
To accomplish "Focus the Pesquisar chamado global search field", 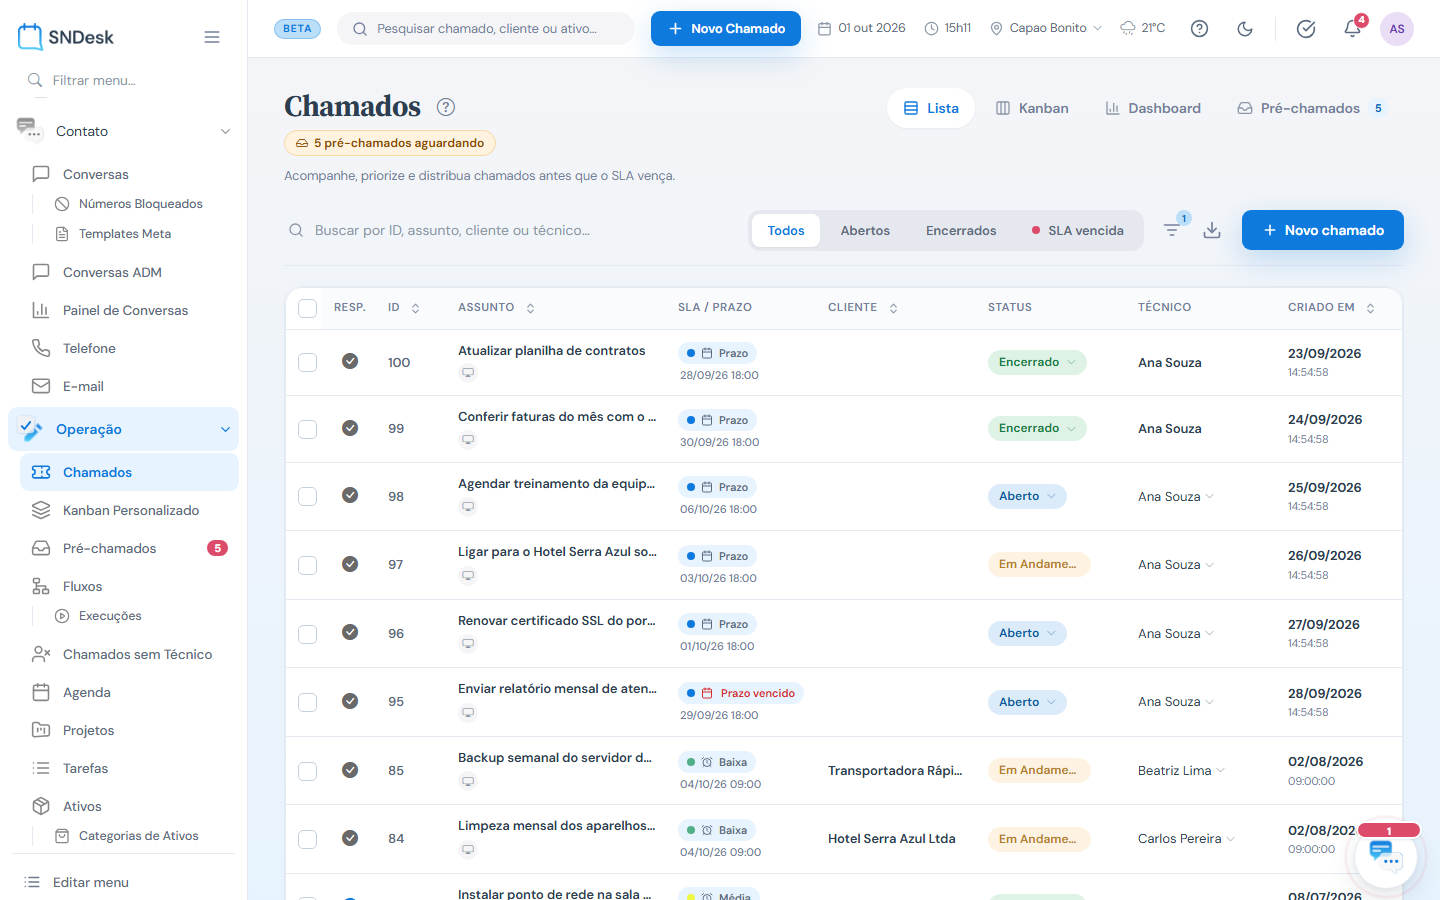I will tap(486, 28).
